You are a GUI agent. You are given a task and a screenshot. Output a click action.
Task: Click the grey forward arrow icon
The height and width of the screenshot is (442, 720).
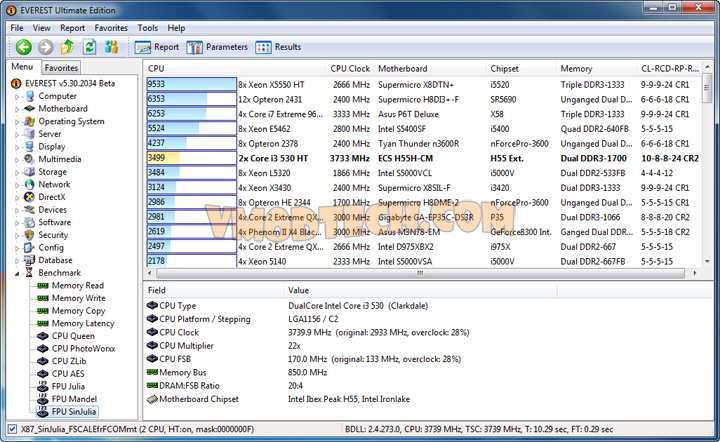click(x=45, y=47)
